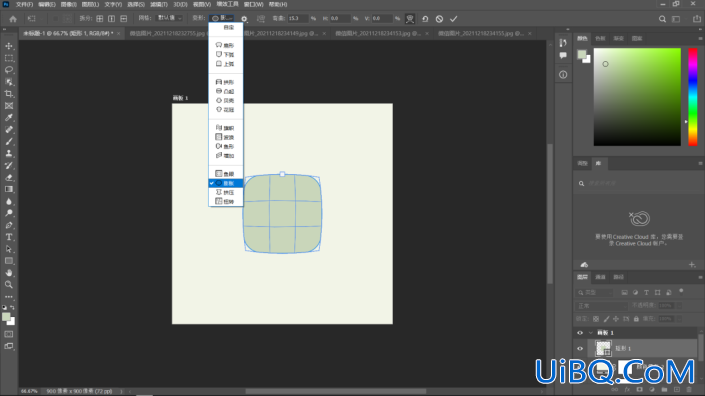Open the search icon at top right
This screenshot has height=396, width=705.
pyautogui.click(x=662, y=19)
